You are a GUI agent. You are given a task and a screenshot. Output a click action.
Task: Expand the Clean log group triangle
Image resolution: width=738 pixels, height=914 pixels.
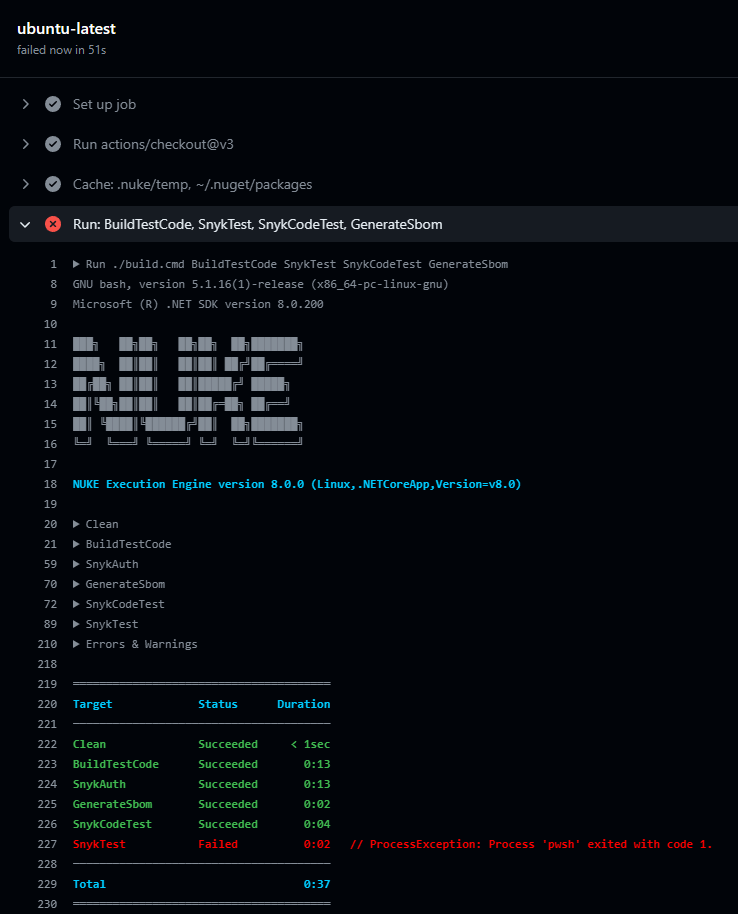[x=78, y=524]
